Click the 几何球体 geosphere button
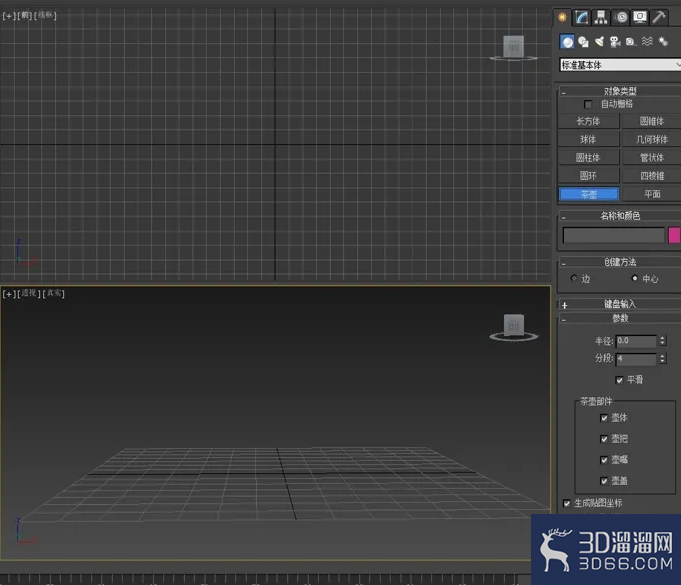The width and height of the screenshot is (681, 585). pos(651,139)
